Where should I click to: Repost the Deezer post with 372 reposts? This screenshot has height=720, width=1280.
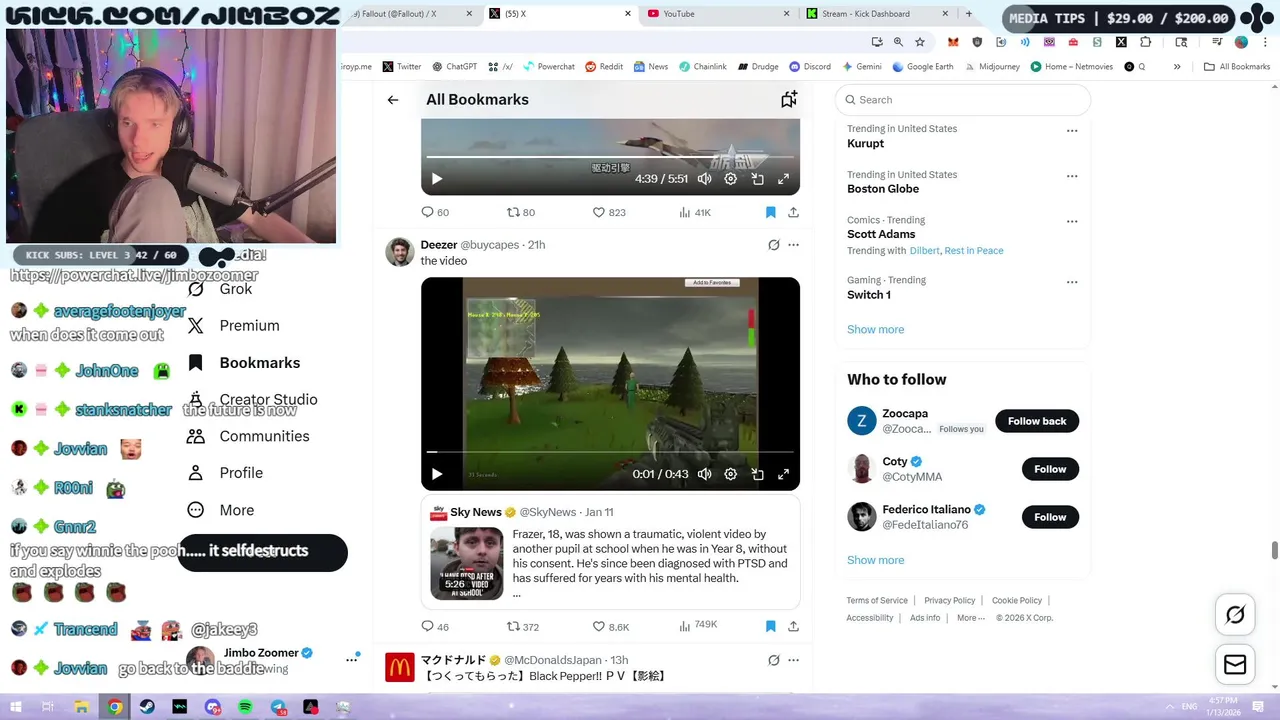click(x=523, y=626)
